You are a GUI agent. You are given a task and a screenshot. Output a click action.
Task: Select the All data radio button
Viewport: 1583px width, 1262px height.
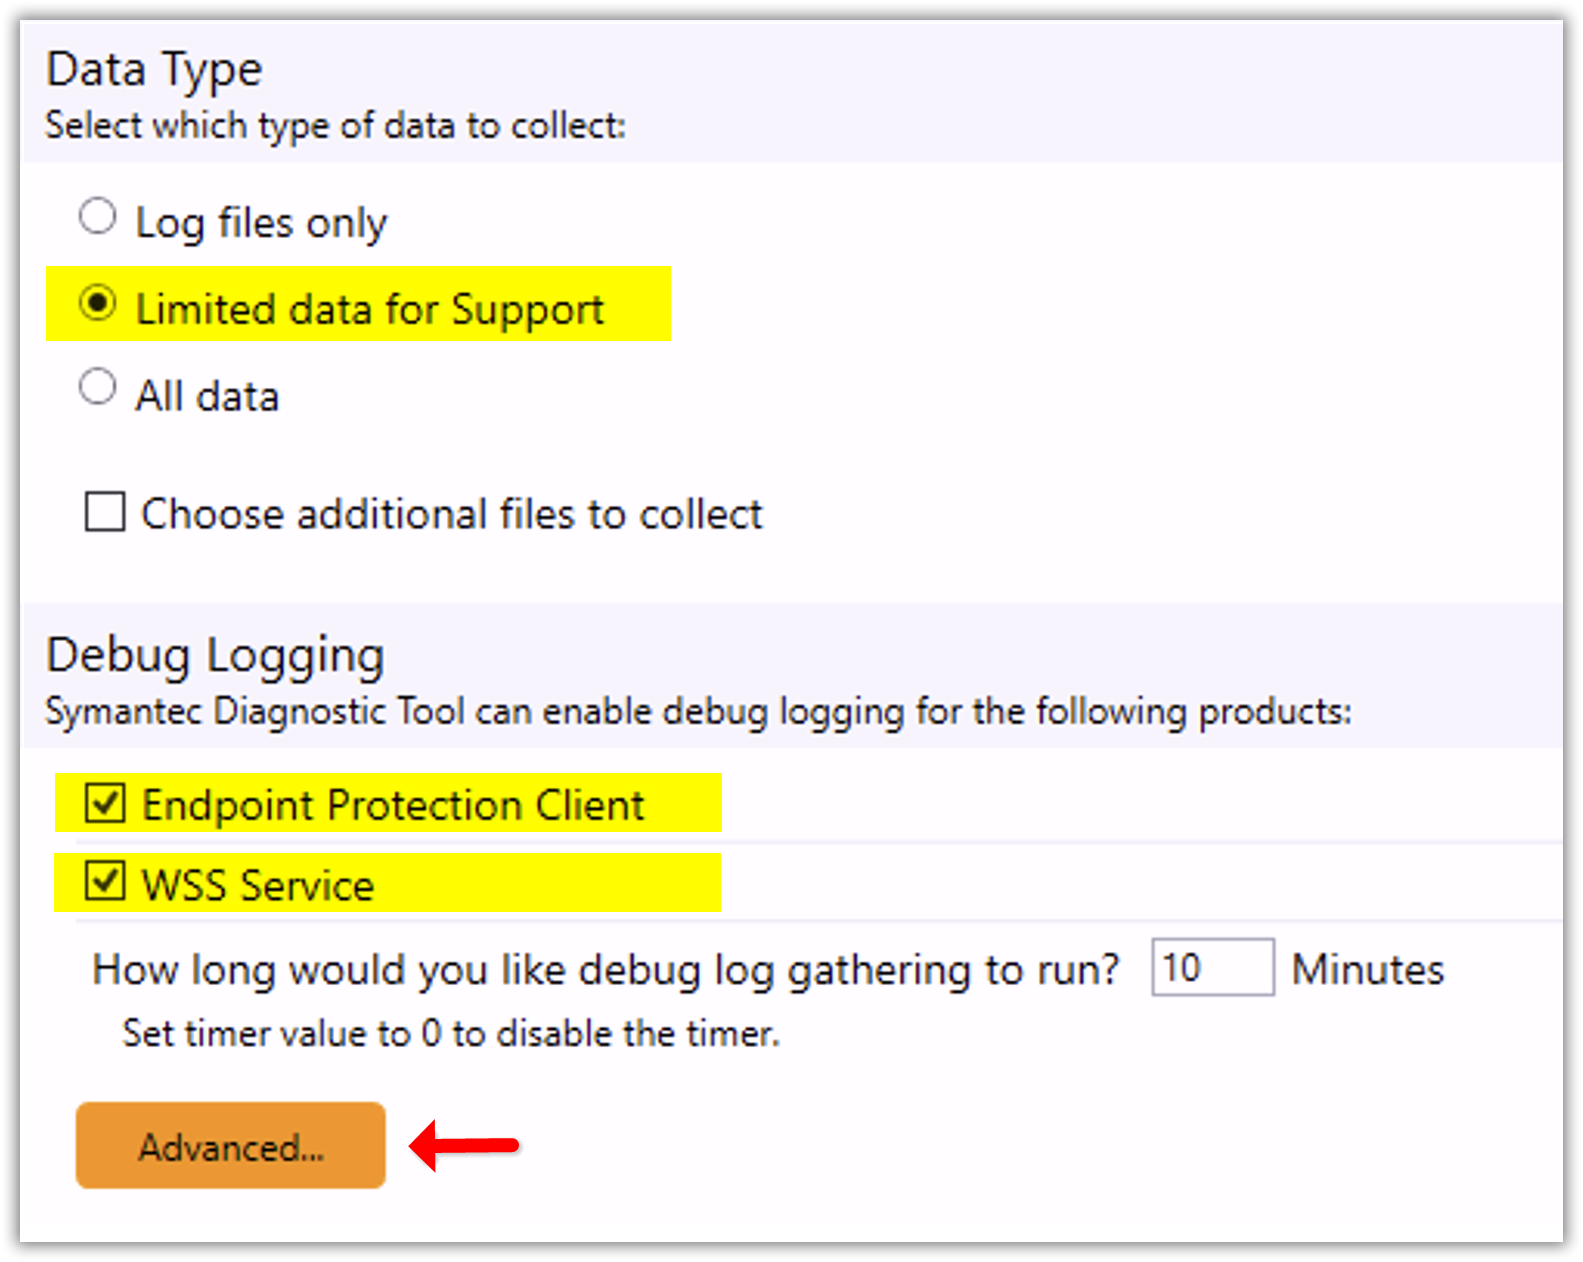tap(97, 387)
